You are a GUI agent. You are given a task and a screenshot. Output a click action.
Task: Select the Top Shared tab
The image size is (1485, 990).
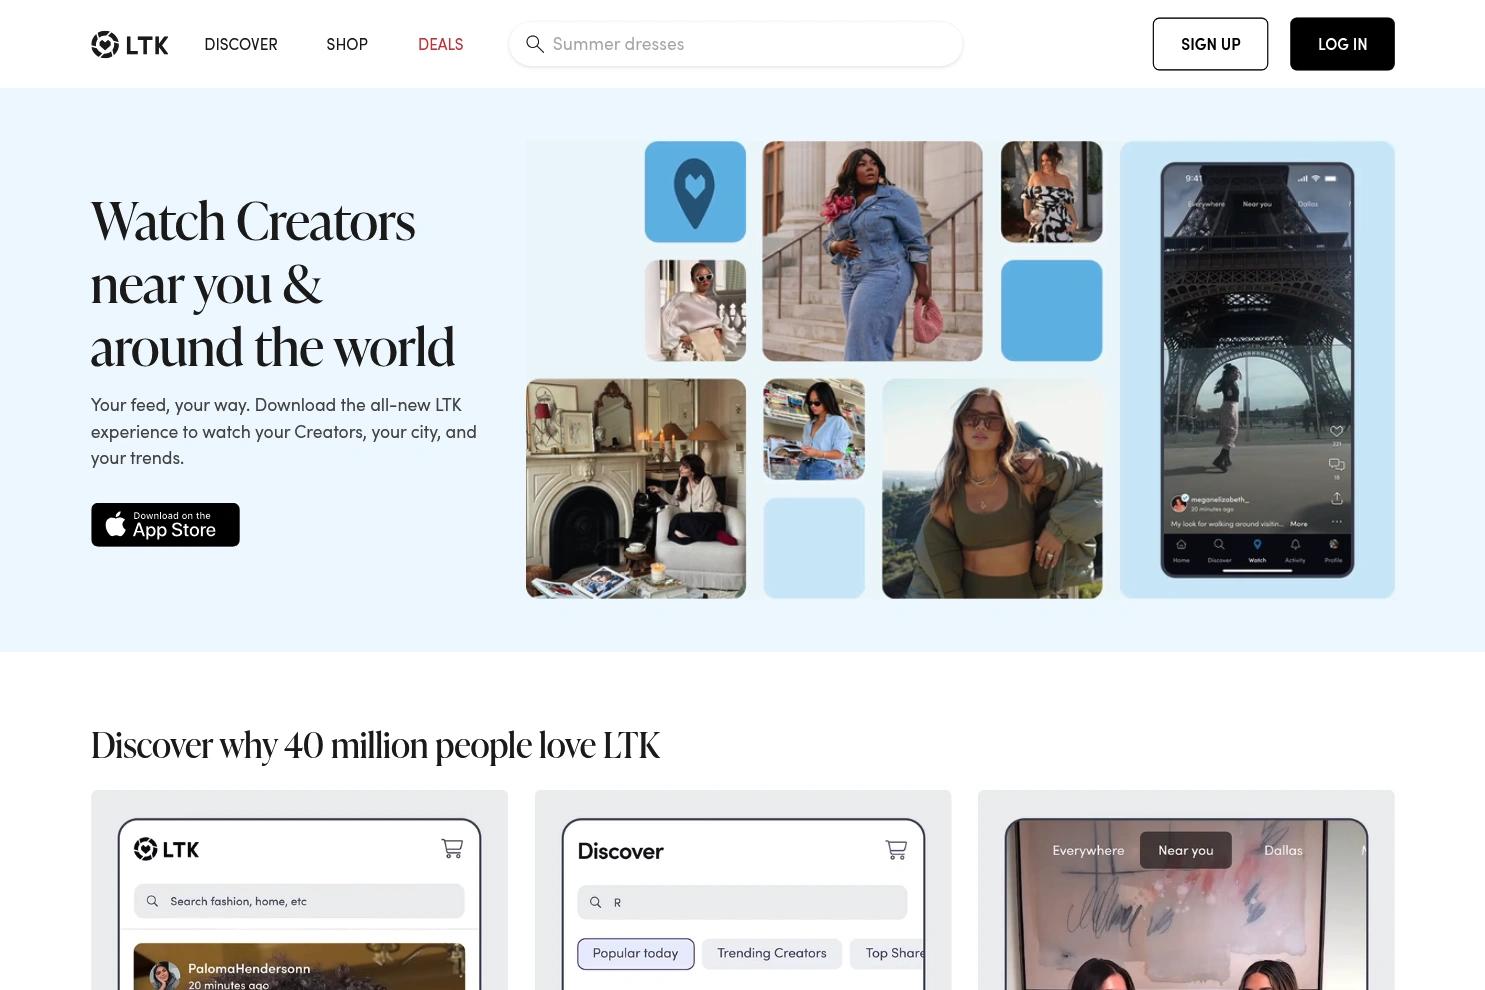(889, 954)
